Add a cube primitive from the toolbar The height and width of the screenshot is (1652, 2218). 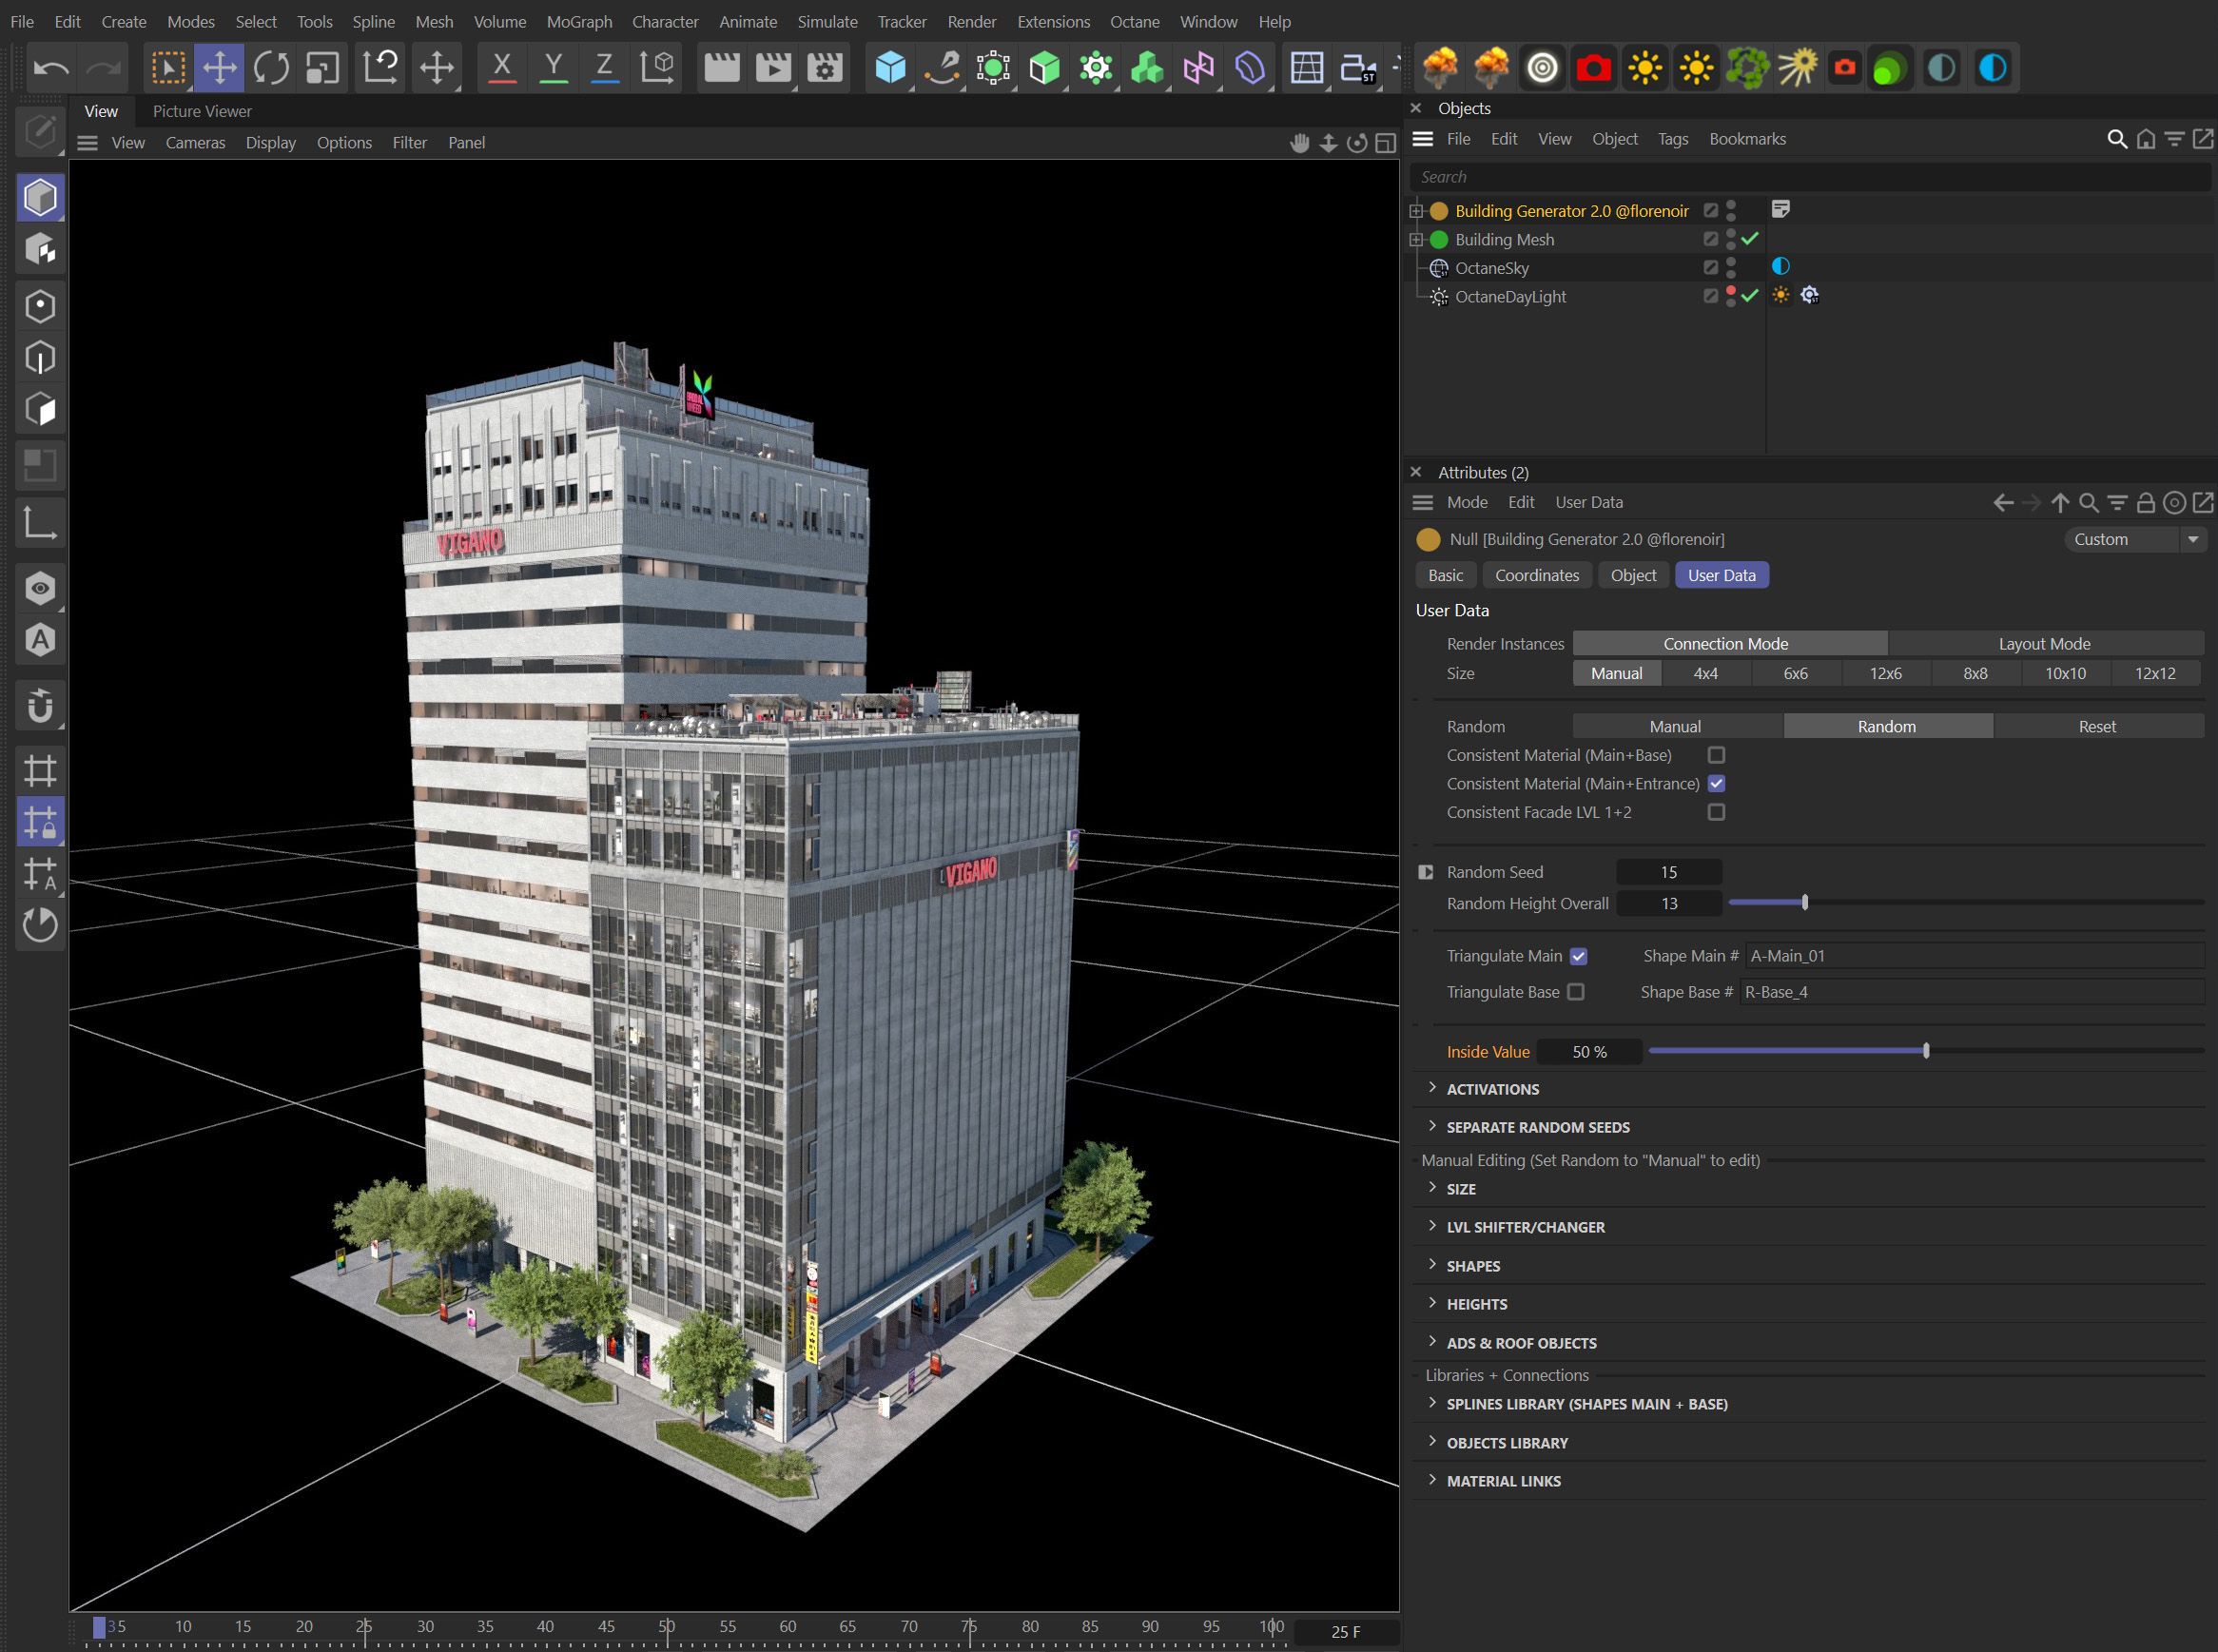point(890,67)
